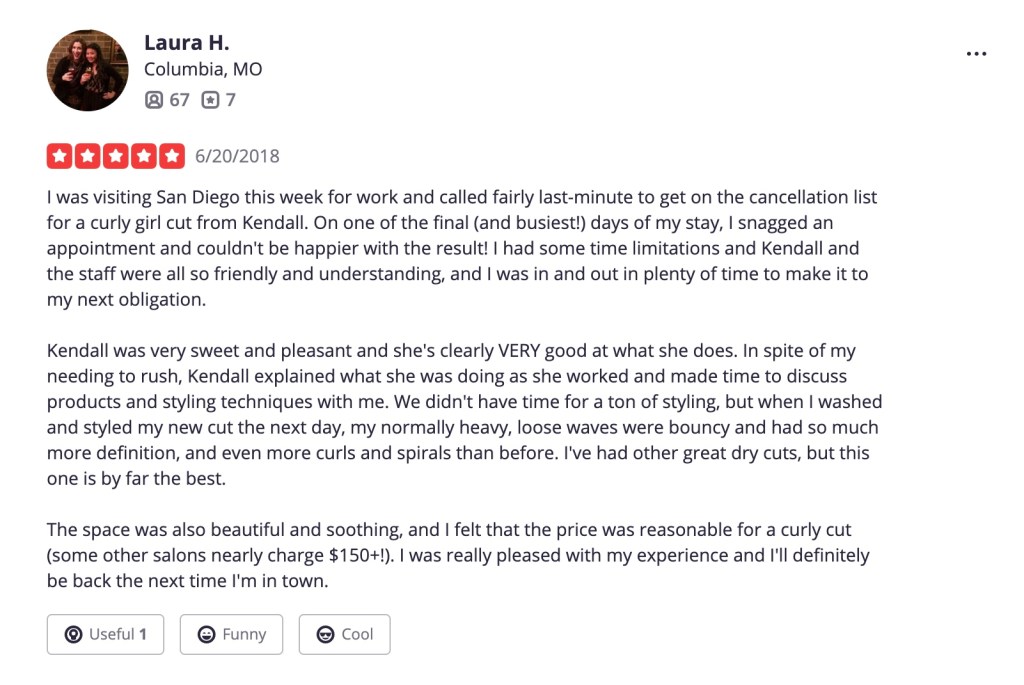Click the smiley face icon on Funny

pos(207,634)
